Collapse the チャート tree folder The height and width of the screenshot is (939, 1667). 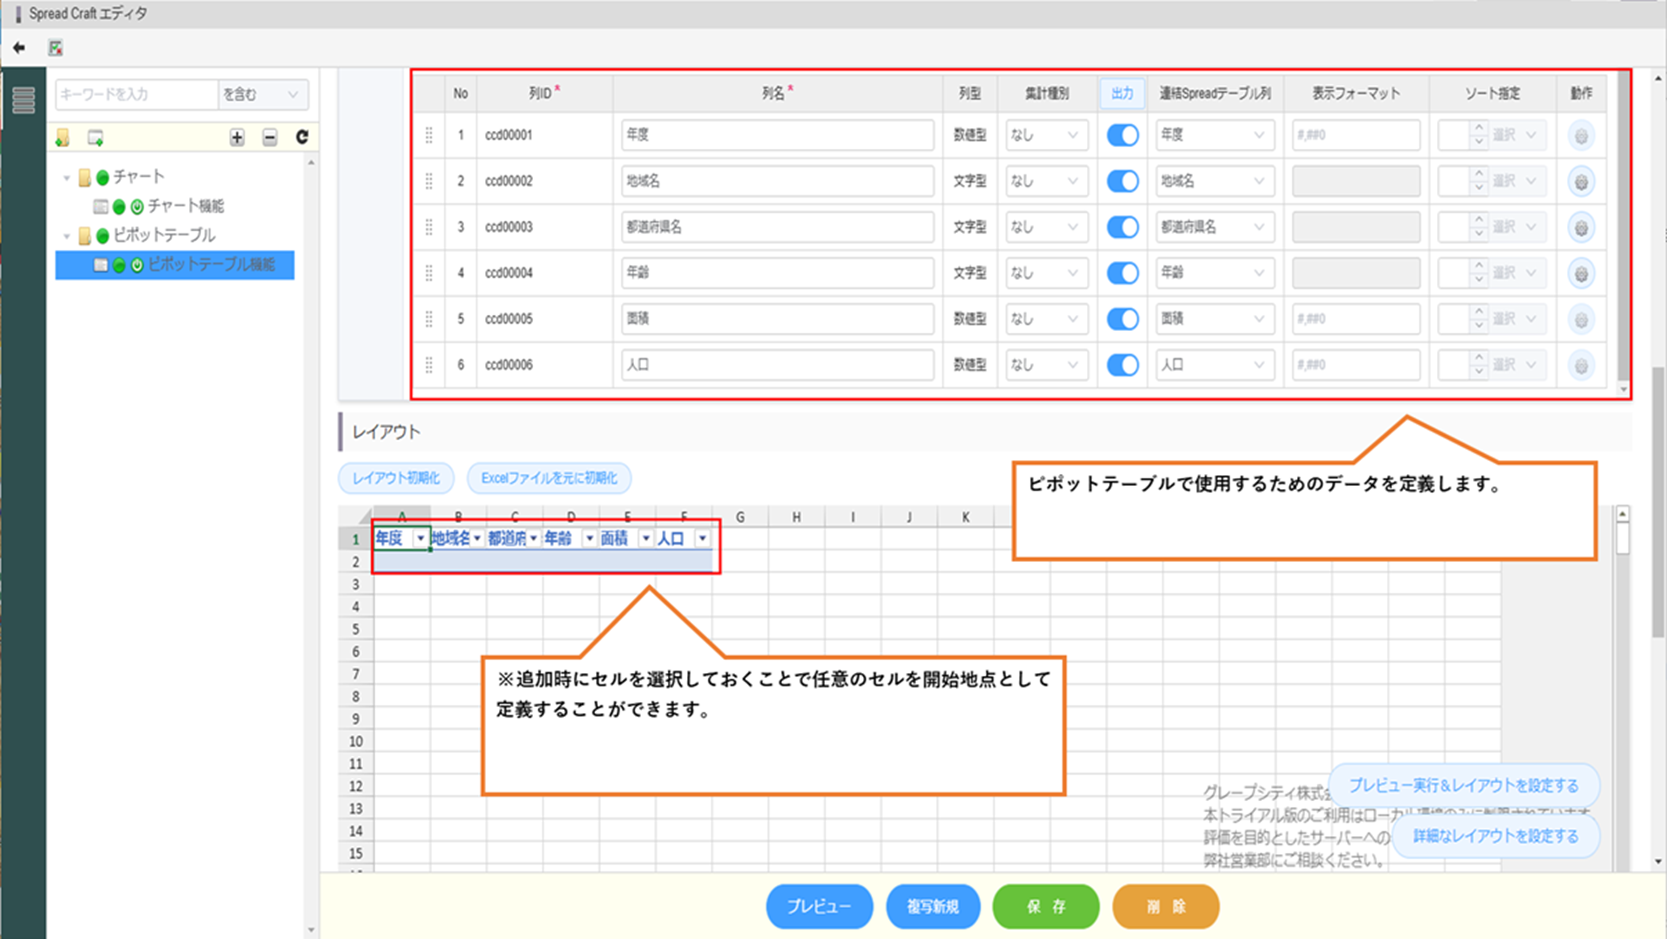click(67, 178)
